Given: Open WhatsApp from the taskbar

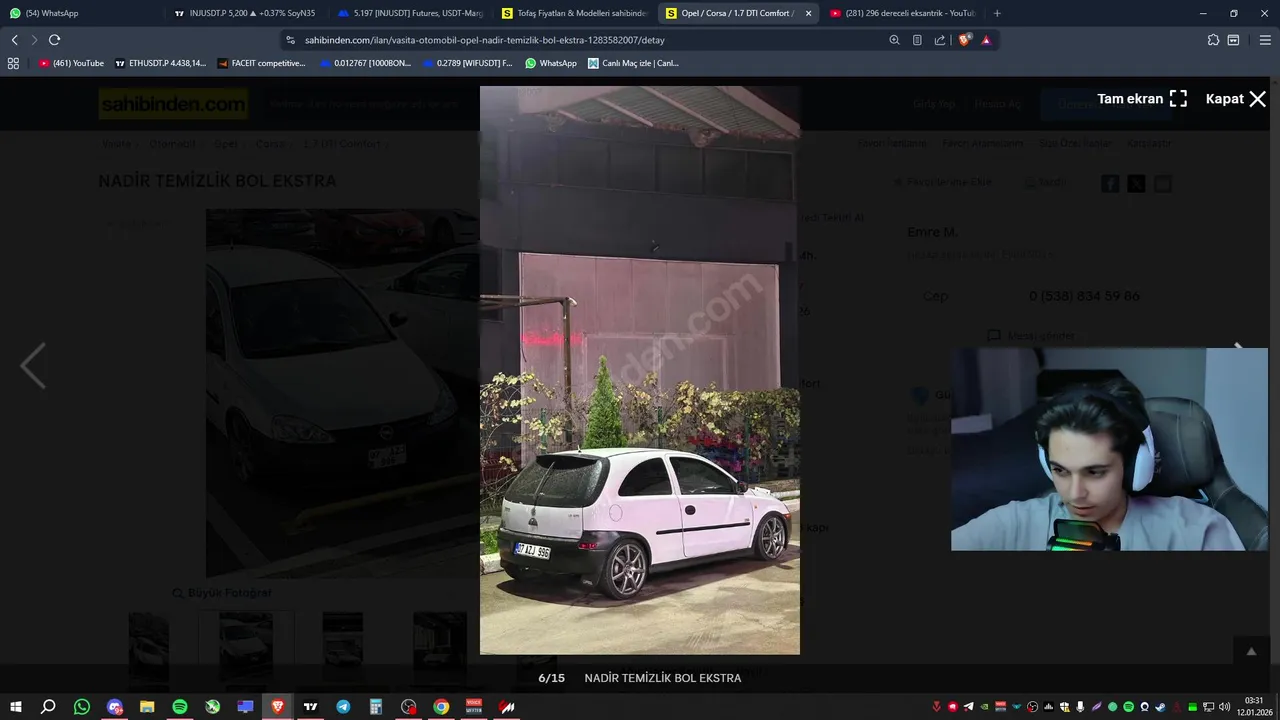Looking at the screenshot, I should point(81,707).
